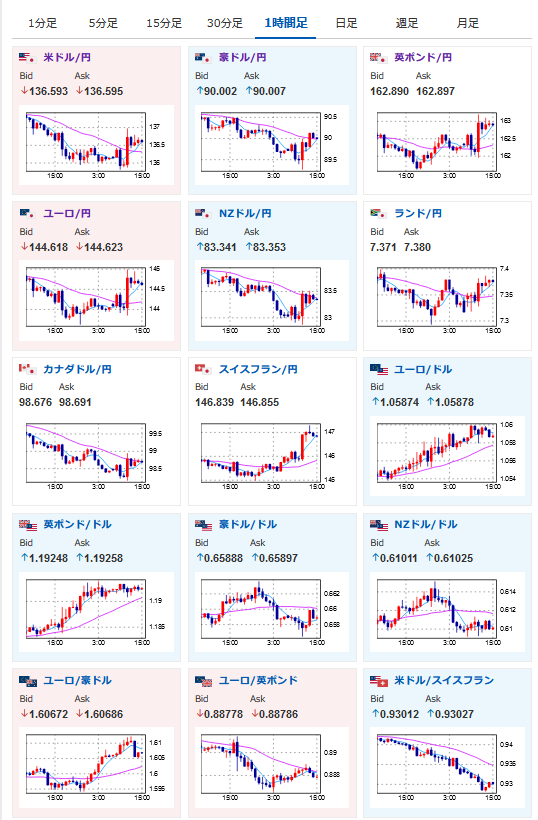Image resolution: width=538 pixels, height=820 pixels.
Task: Click the South Africa flag icon beside ランド/円
Action: 379,213
